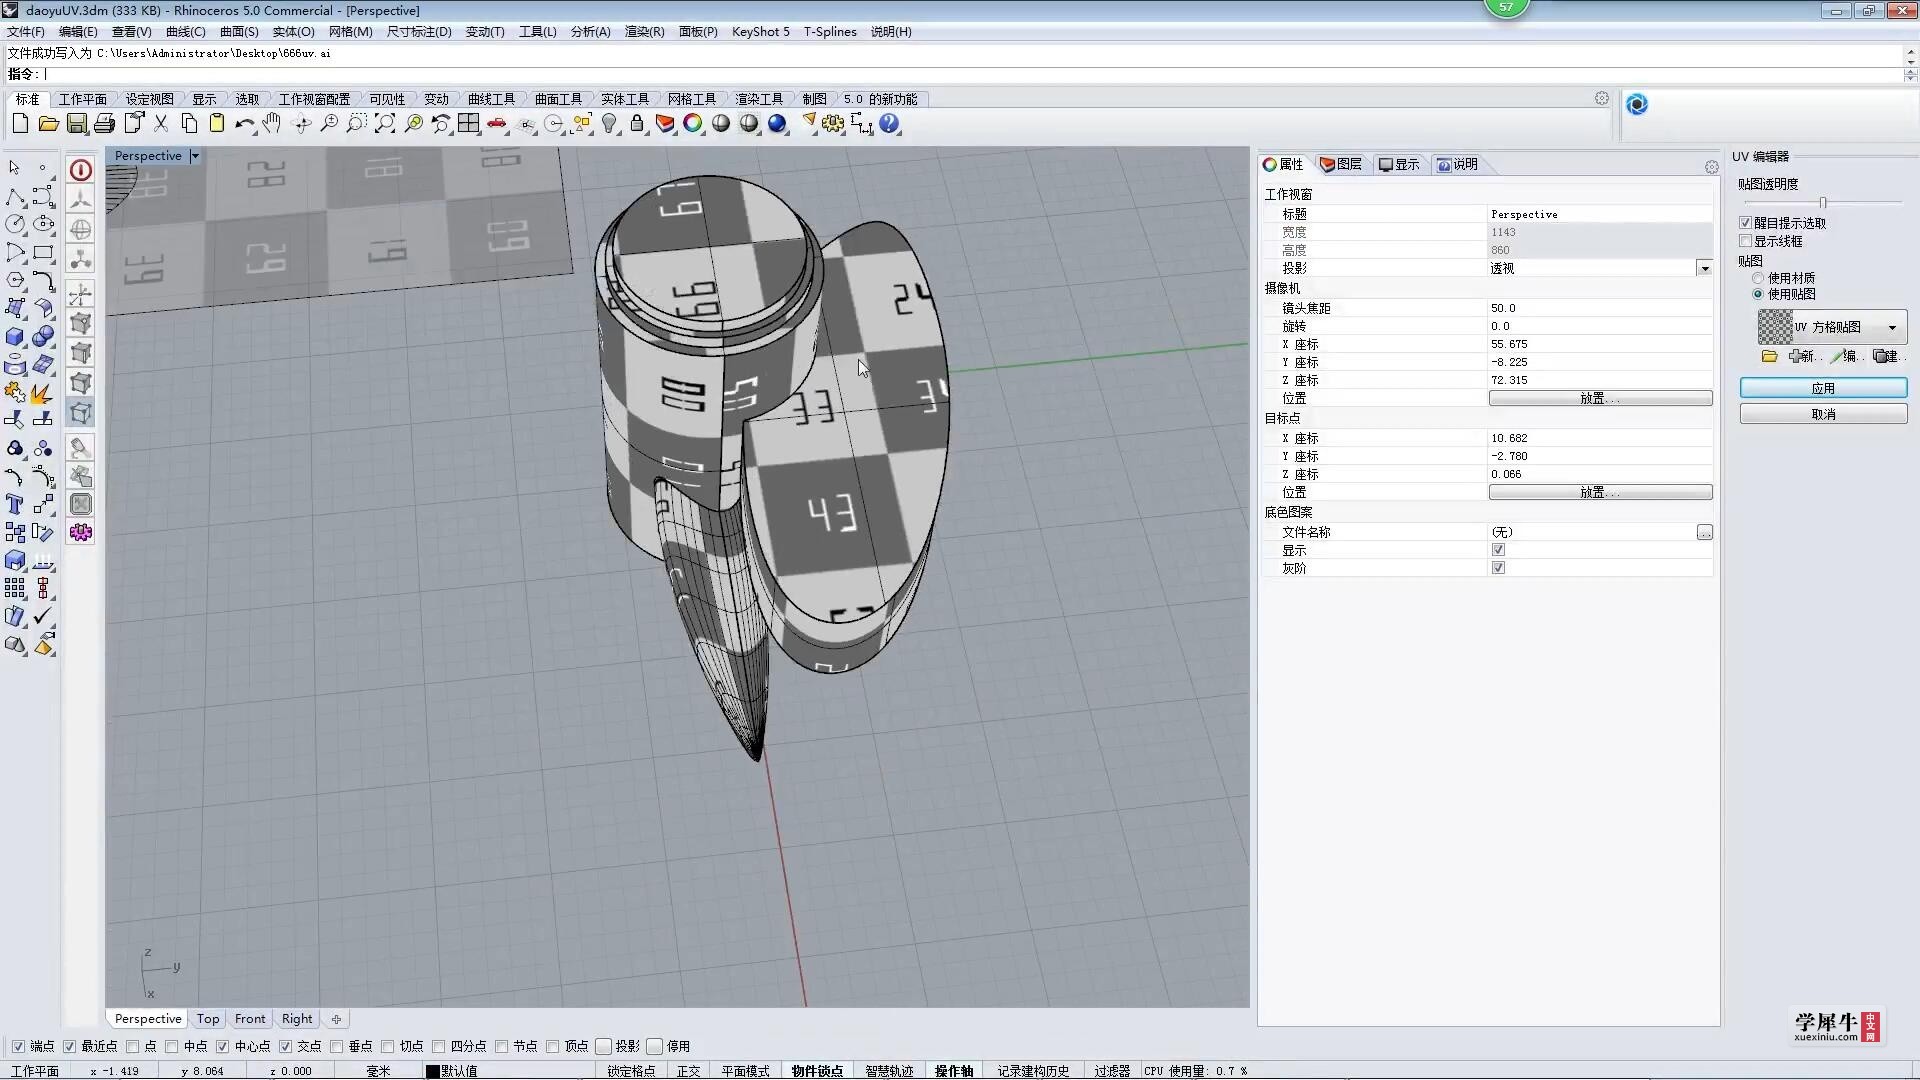
Task: Open the Perspective viewport title dropdown arrow
Action: [195, 156]
